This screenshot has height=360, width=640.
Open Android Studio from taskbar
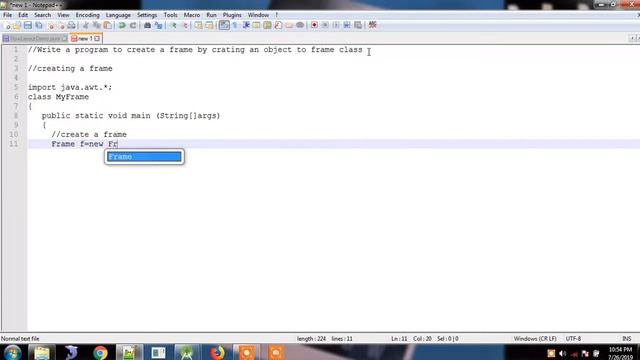coord(187,352)
